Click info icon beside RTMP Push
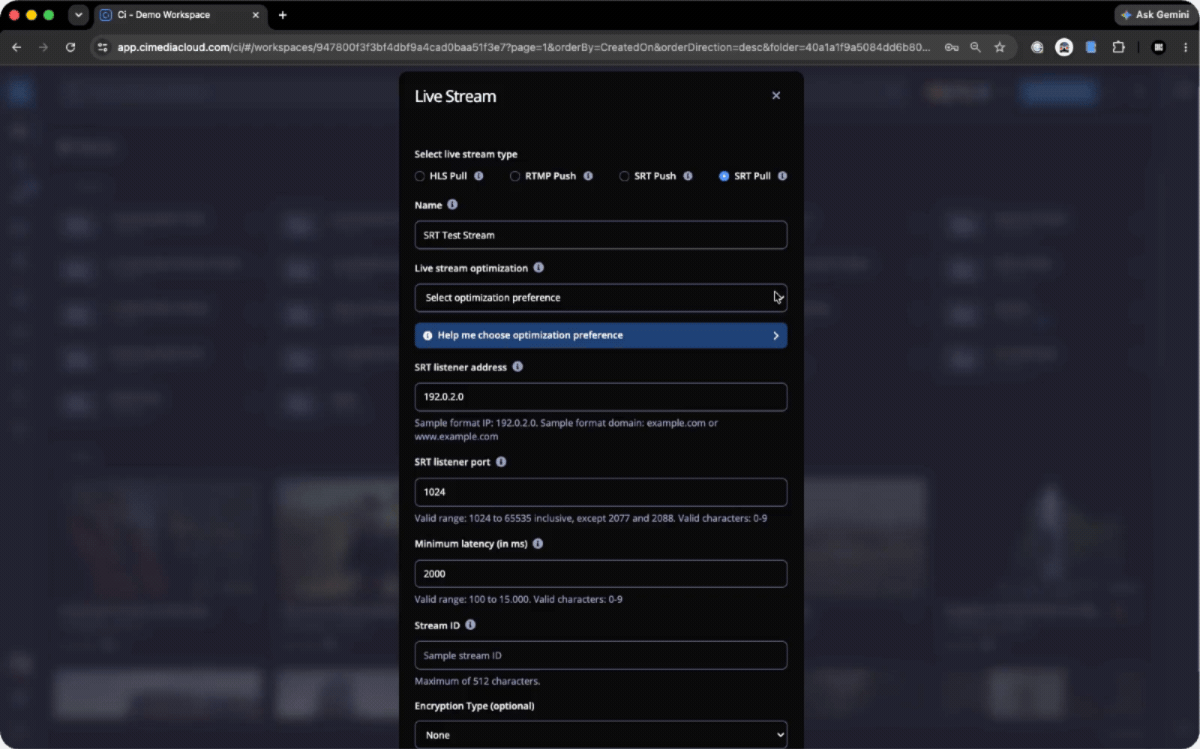 [588, 176]
